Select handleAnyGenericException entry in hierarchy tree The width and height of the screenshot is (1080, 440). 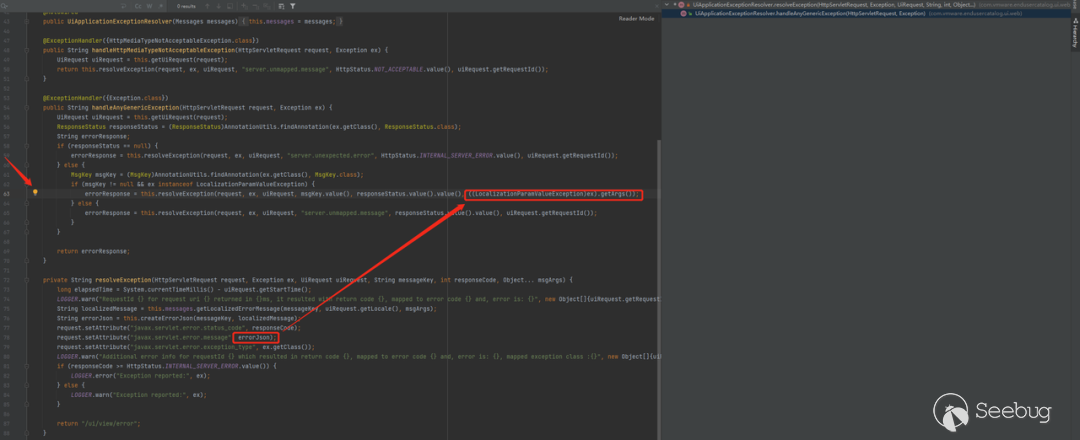point(800,14)
